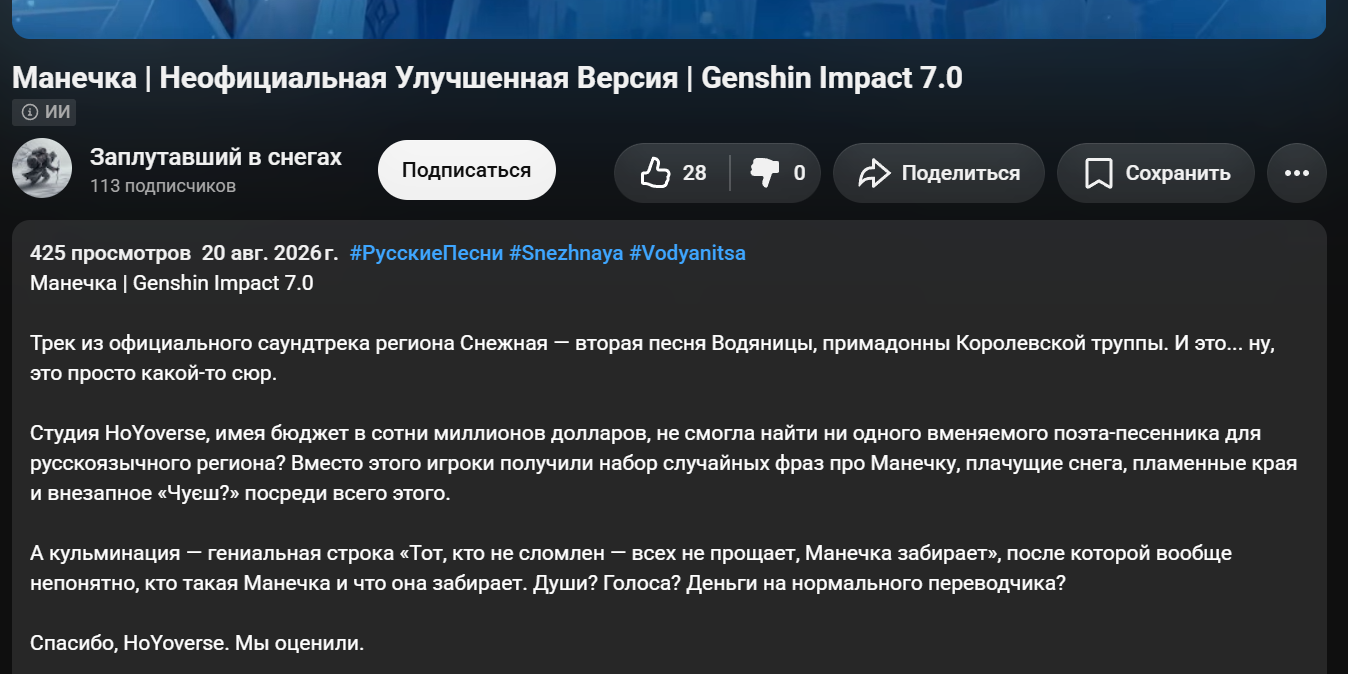Click the Сохранить button label
This screenshot has width=1348, height=674.
click(1178, 173)
